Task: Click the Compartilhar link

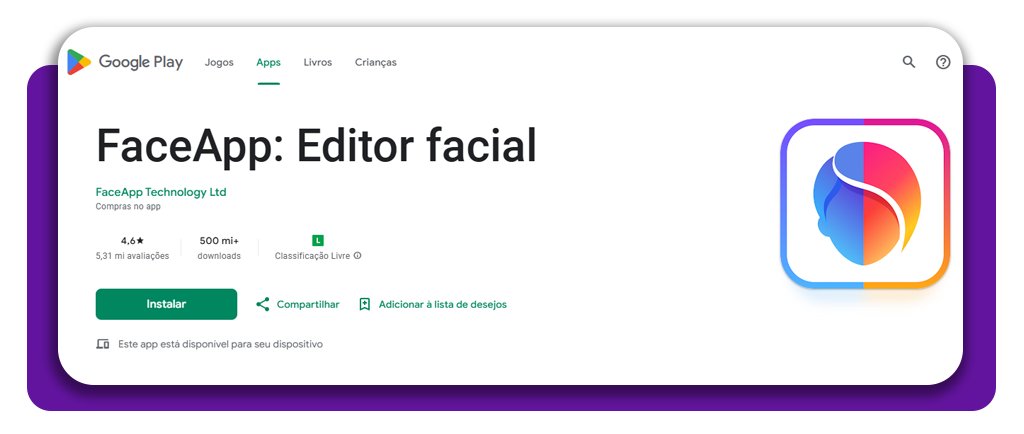Action: [308, 304]
